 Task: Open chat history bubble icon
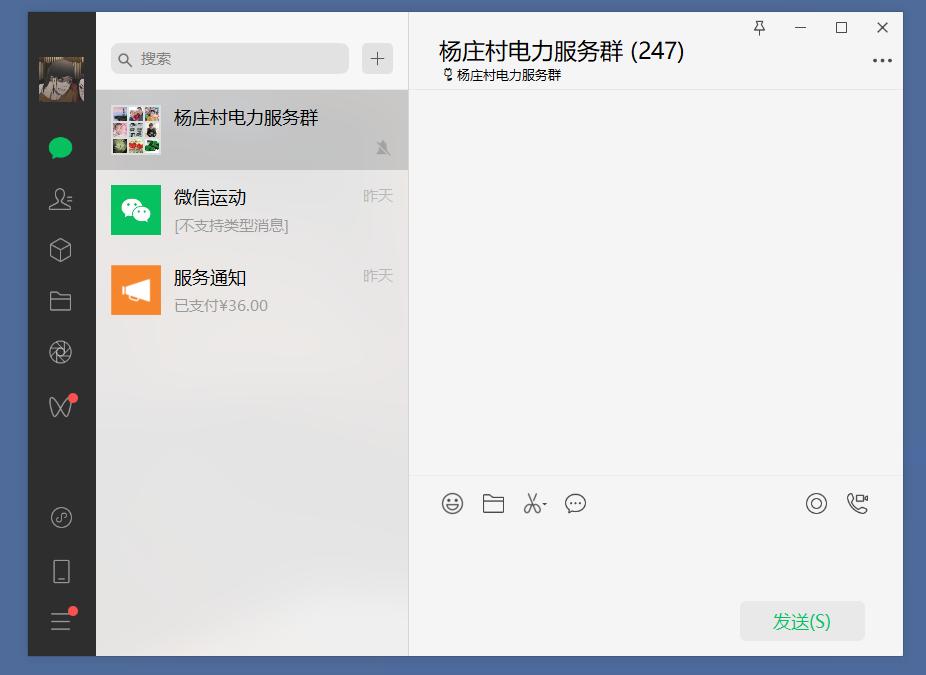point(575,504)
